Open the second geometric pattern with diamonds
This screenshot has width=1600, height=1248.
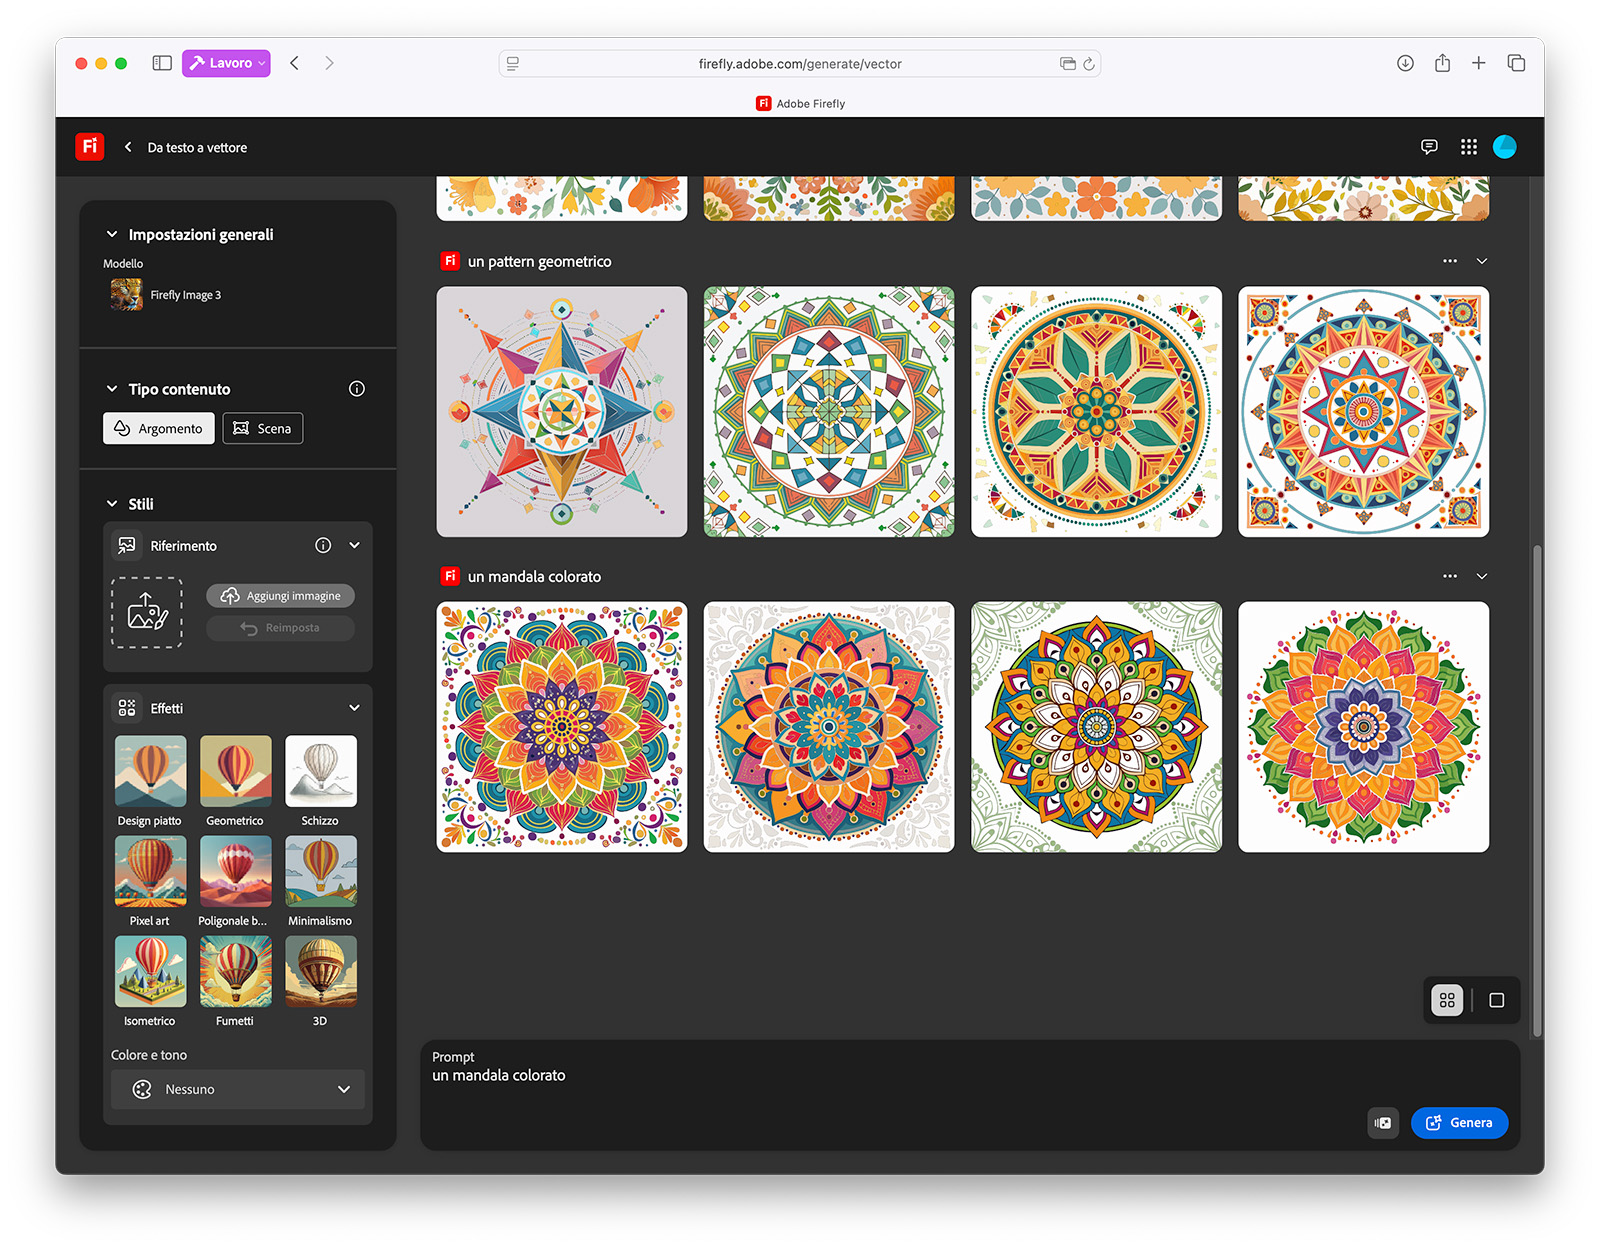[x=829, y=412]
